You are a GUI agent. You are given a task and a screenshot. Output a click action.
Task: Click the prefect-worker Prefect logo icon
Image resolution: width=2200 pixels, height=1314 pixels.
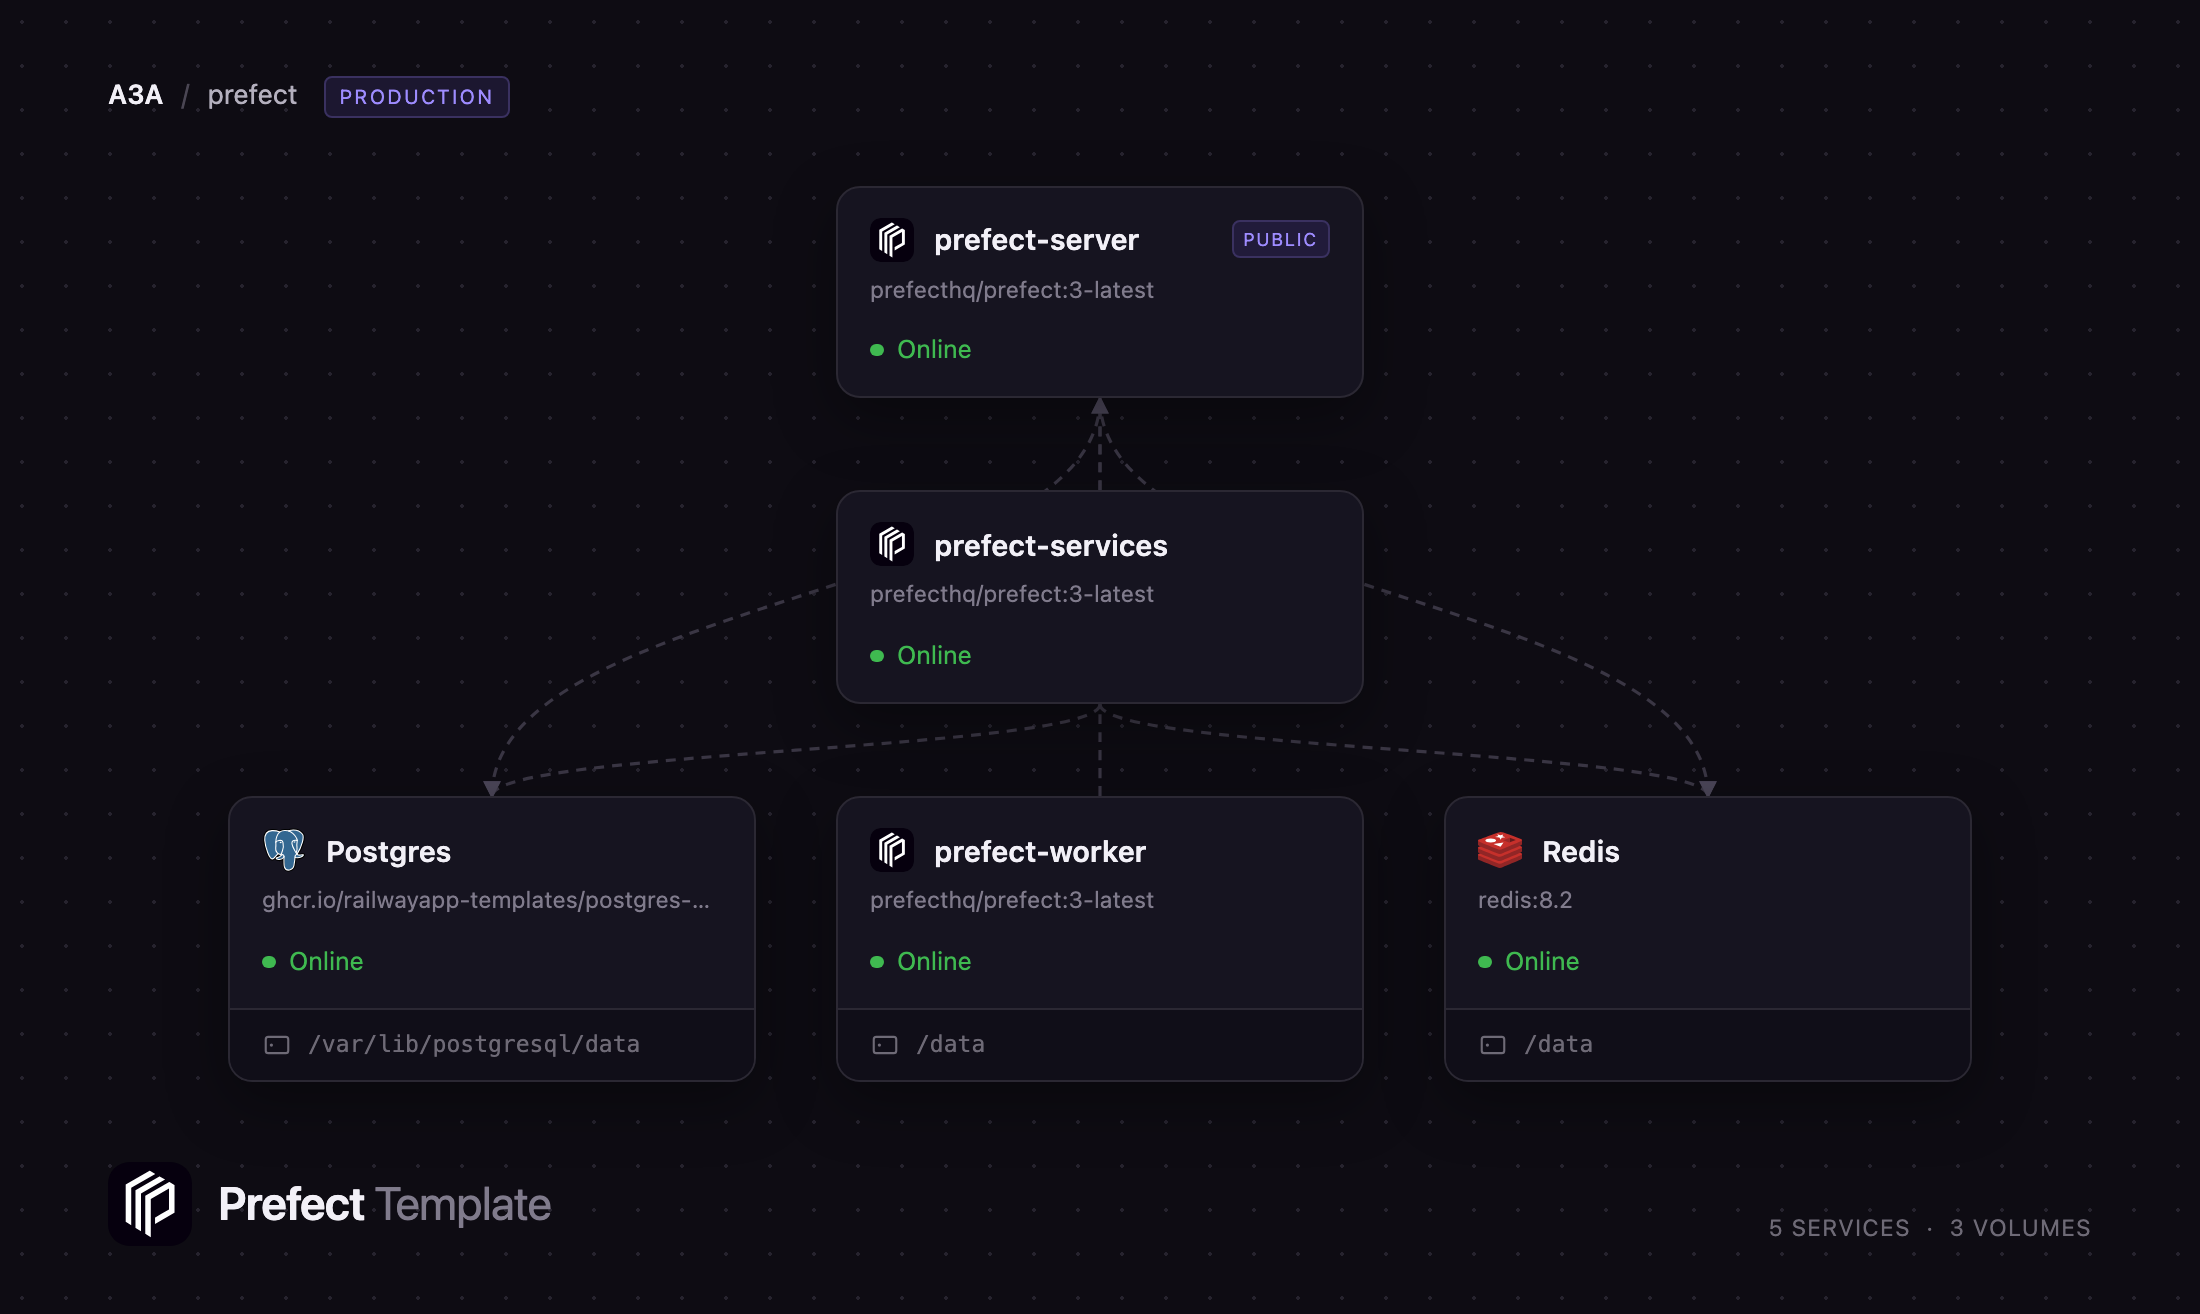pyautogui.click(x=892, y=851)
